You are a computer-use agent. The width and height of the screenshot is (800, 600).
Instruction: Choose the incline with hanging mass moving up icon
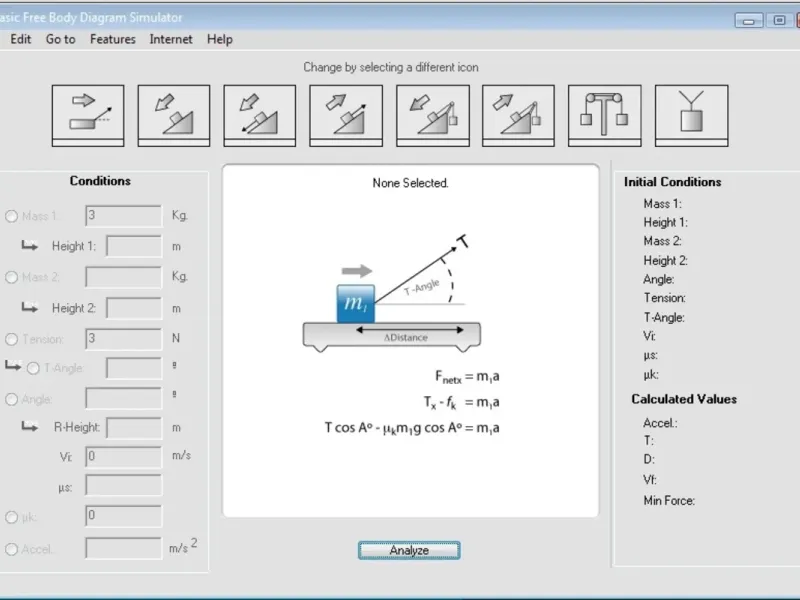(x=518, y=116)
